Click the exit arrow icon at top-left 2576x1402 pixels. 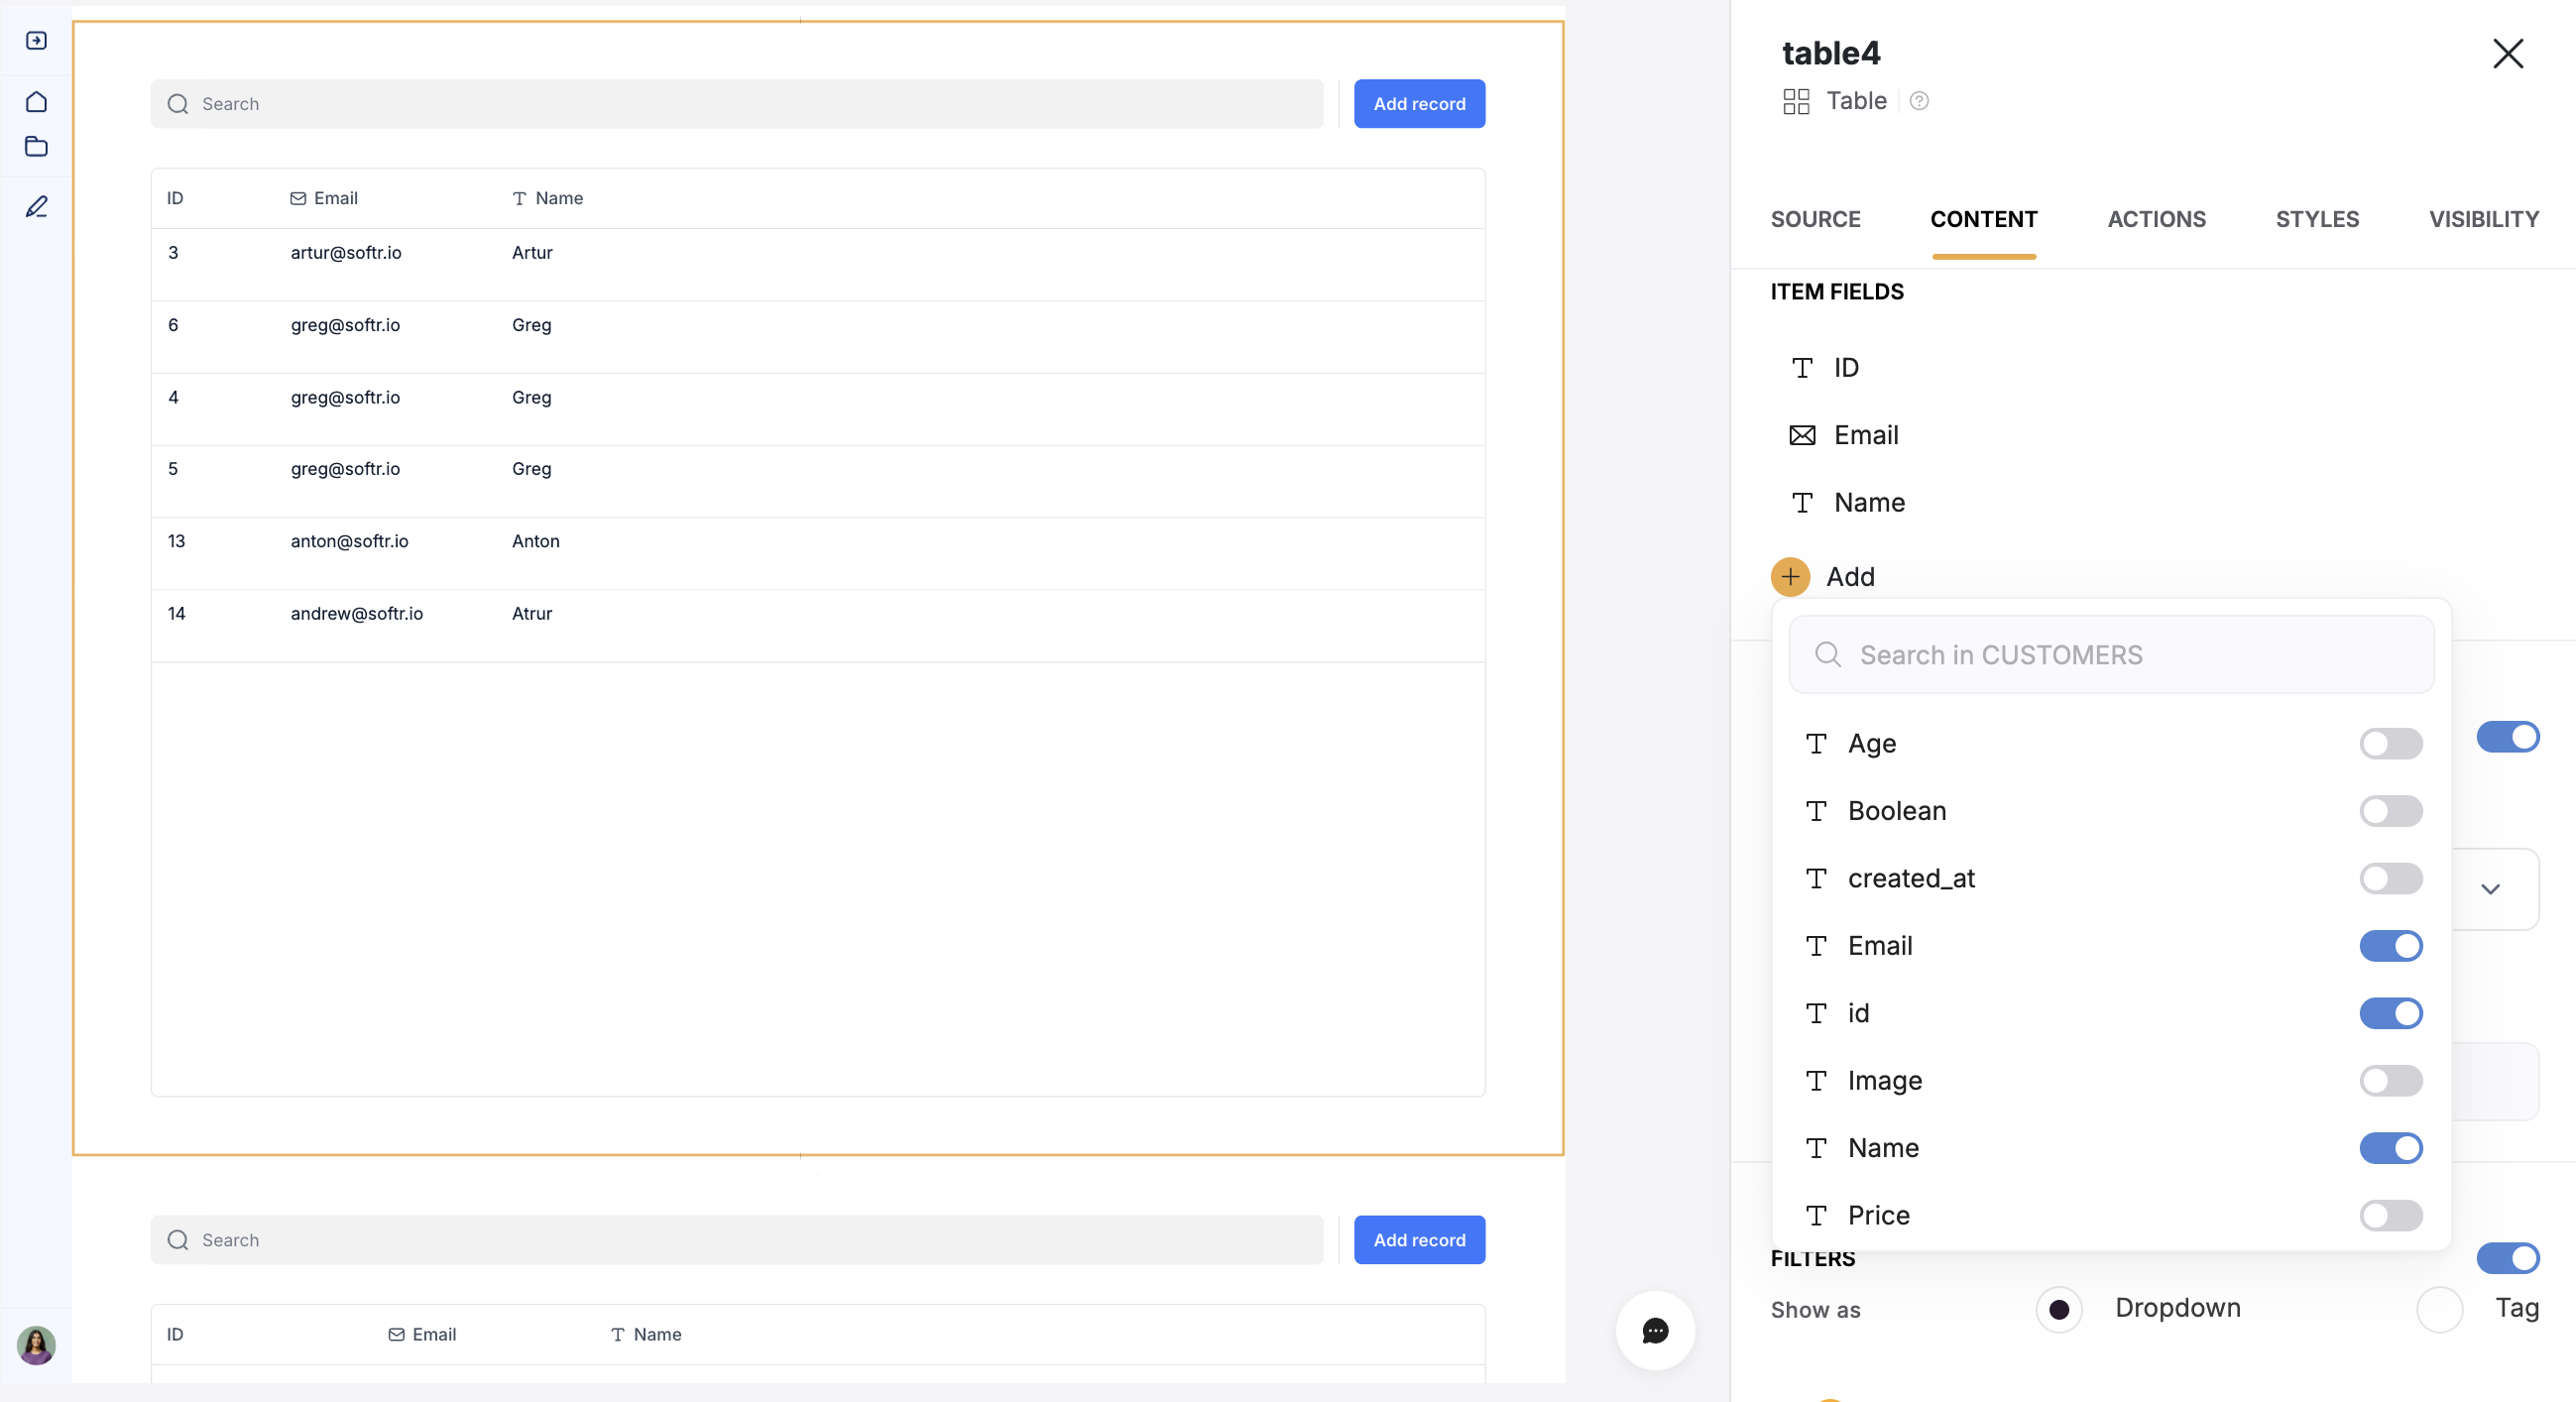(x=36, y=41)
